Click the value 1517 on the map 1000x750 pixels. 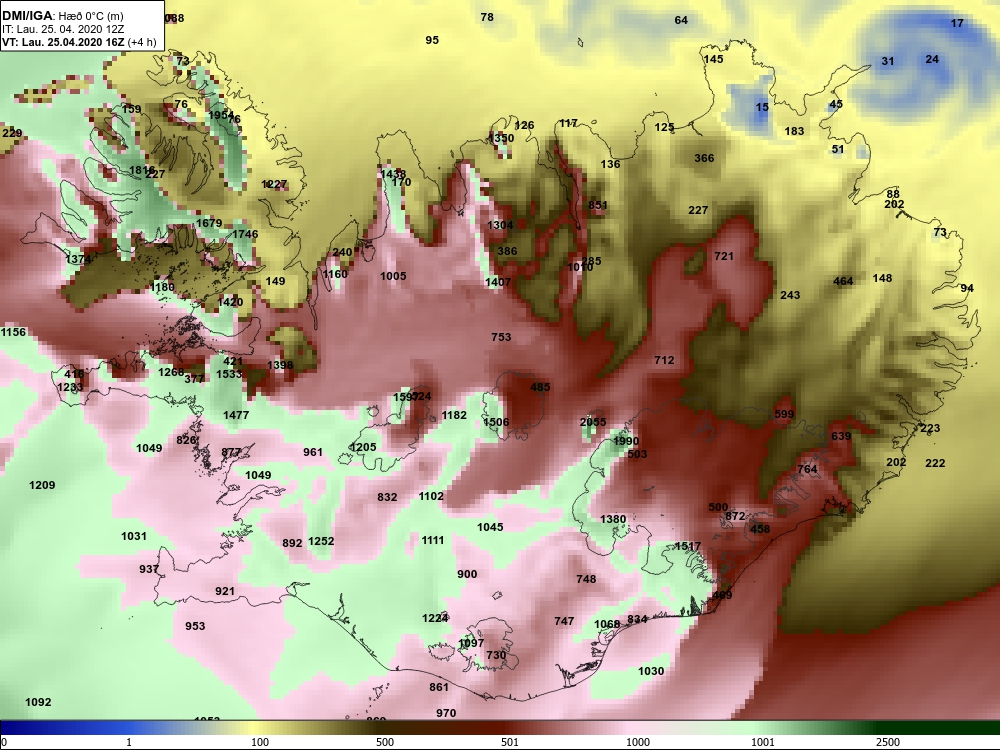click(x=688, y=547)
